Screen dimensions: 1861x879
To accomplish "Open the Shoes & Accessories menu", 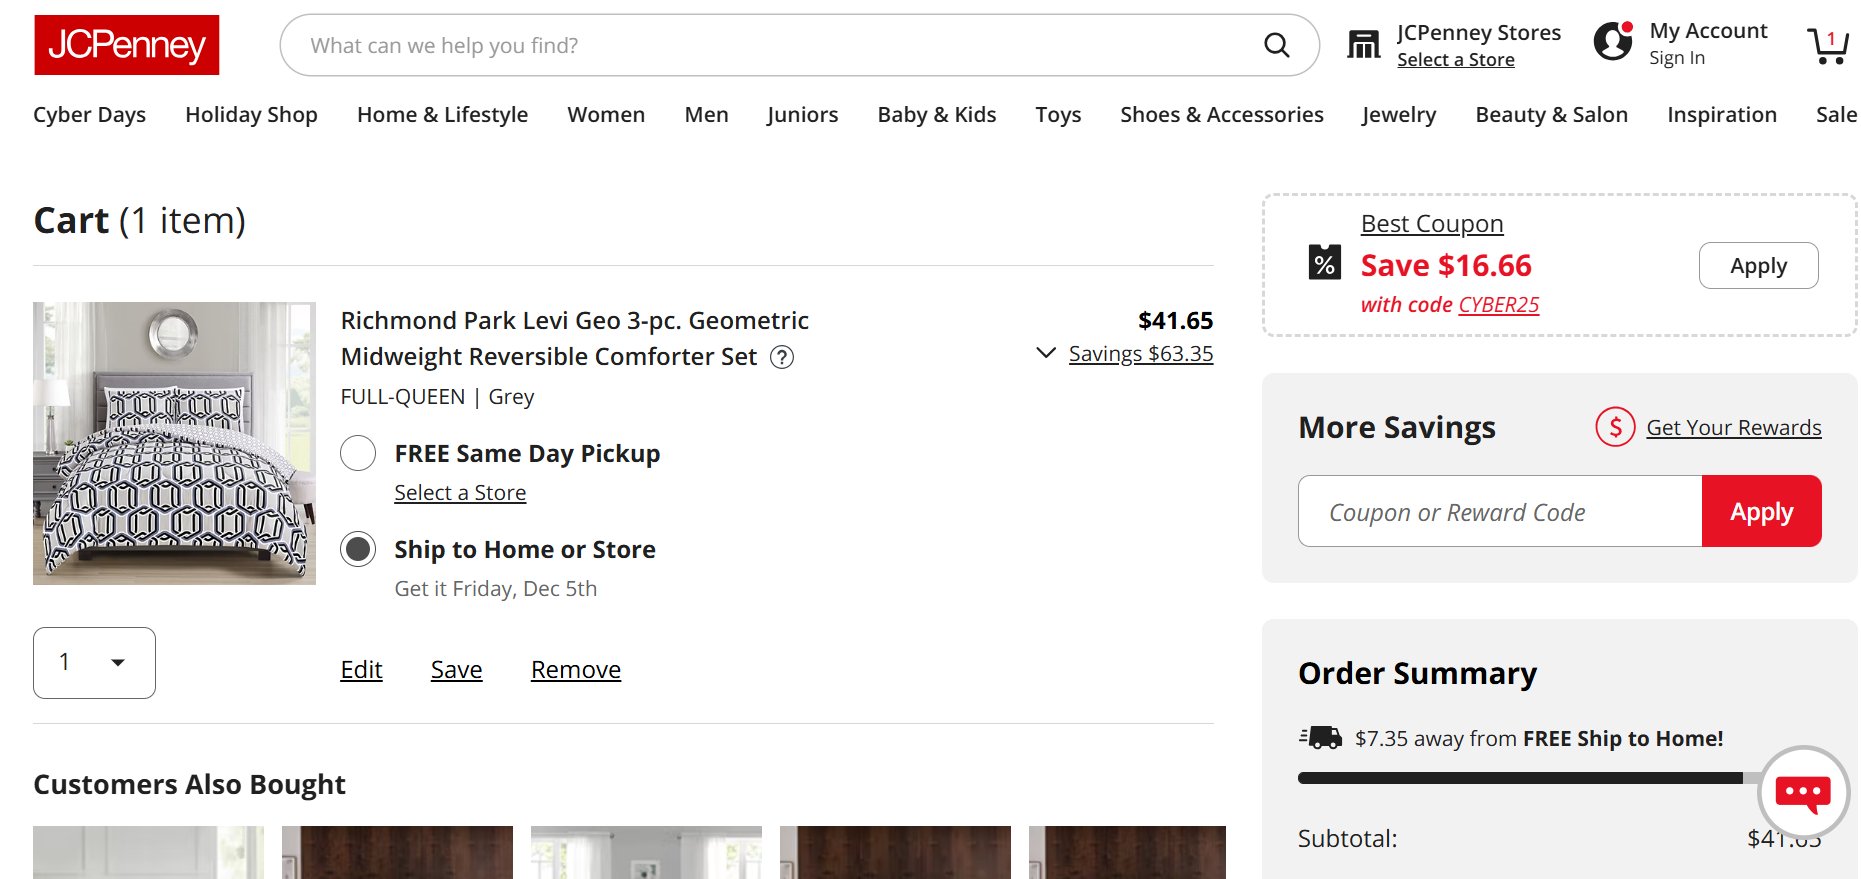I will [x=1221, y=115].
